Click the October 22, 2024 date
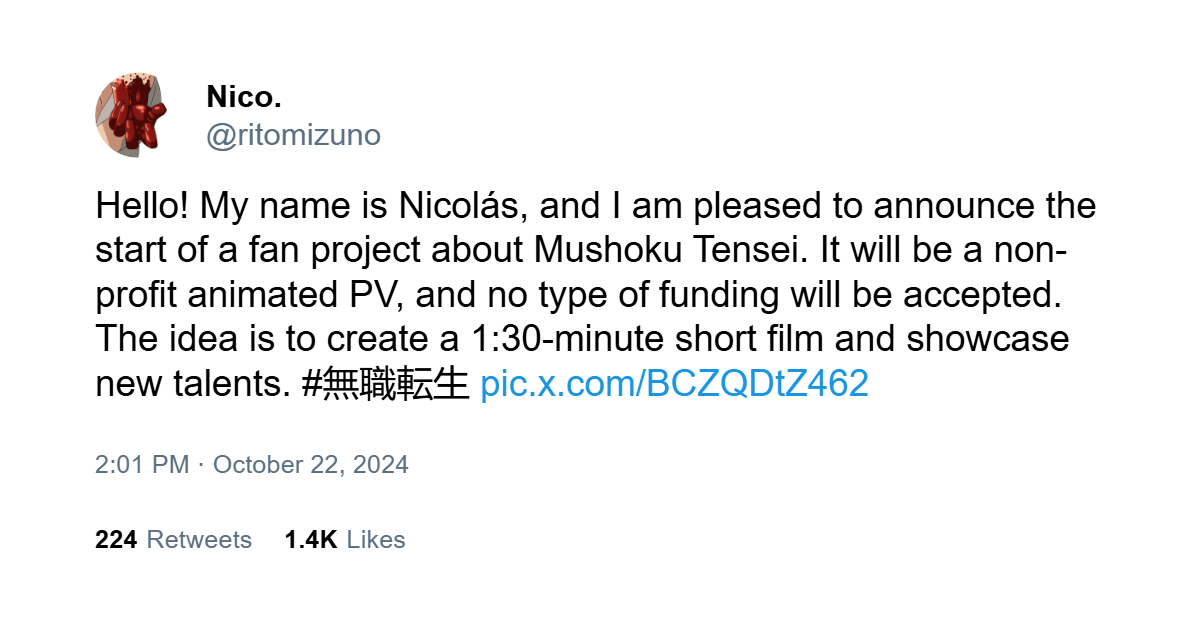The width and height of the screenshot is (1200, 627). pyautogui.click(x=311, y=465)
